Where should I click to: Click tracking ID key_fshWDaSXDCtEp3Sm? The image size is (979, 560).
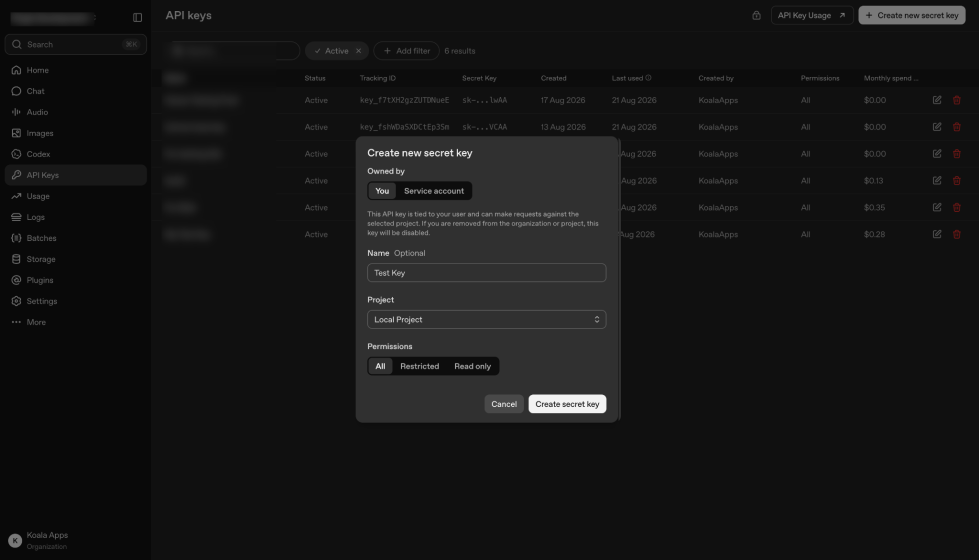coord(405,127)
